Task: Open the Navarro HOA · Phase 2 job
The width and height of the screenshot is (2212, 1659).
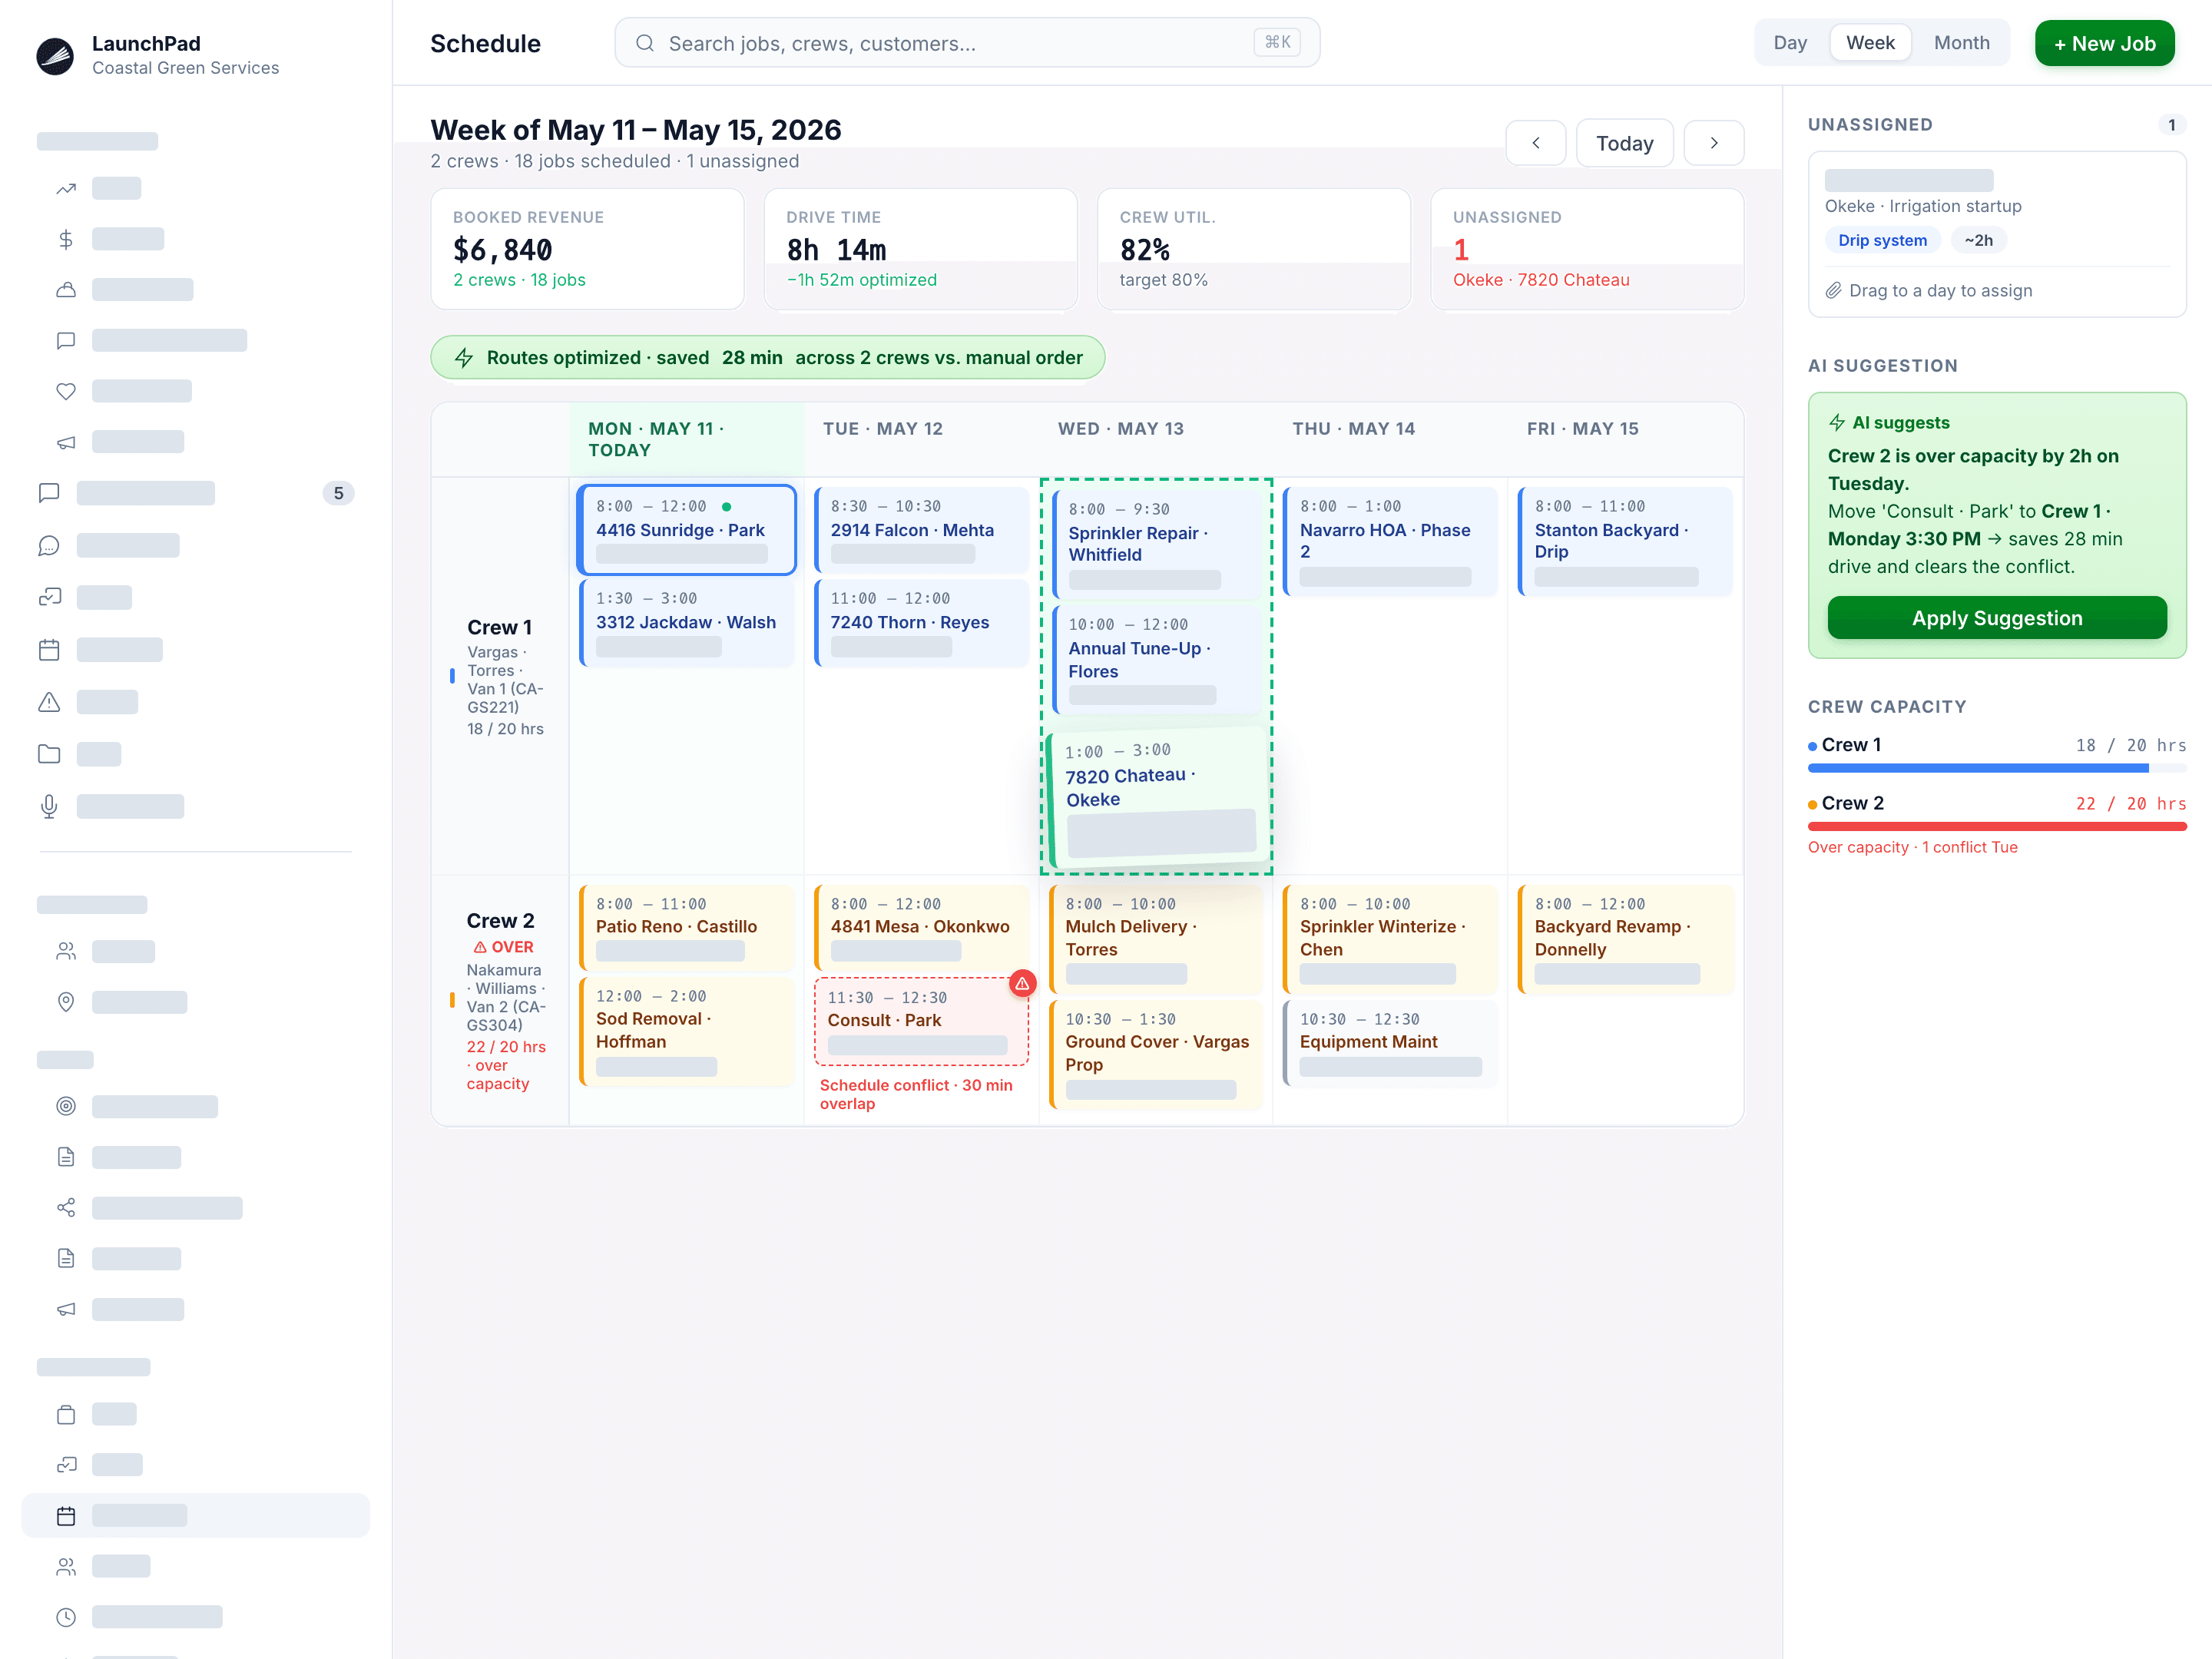Action: click(x=1390, y=541)
